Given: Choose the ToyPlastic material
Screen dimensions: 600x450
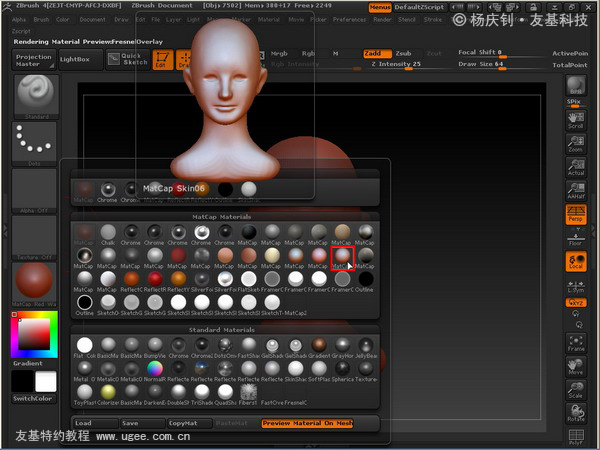Looking at the screenshot, I should [85, 395].
